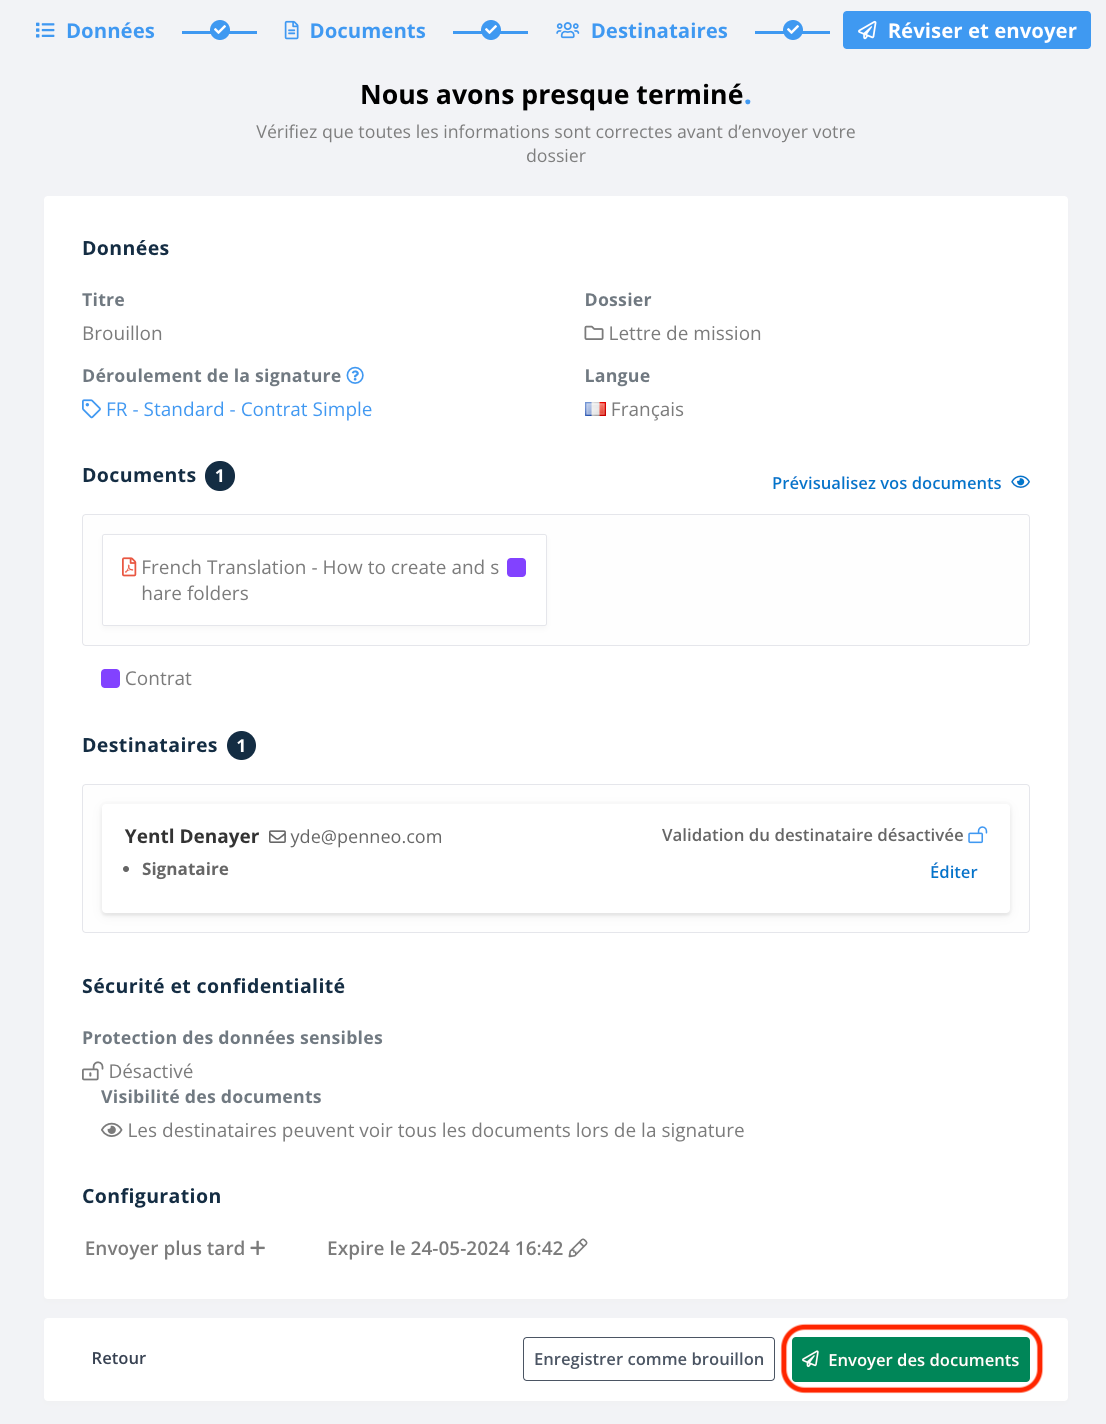Click the pencil icon next to expiry date
The image size is (1106, 1424).
[x=578, y=1248]
